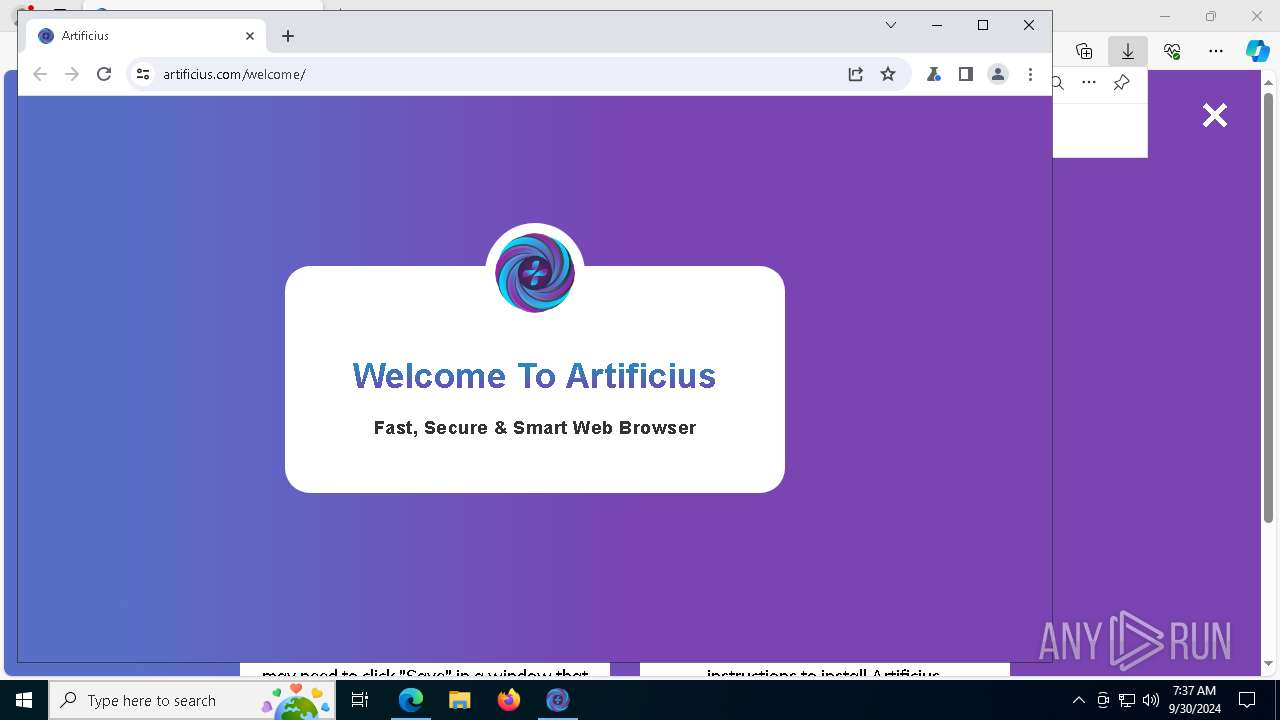
Task: Select the Artificius tab
Action: (146, 36)
